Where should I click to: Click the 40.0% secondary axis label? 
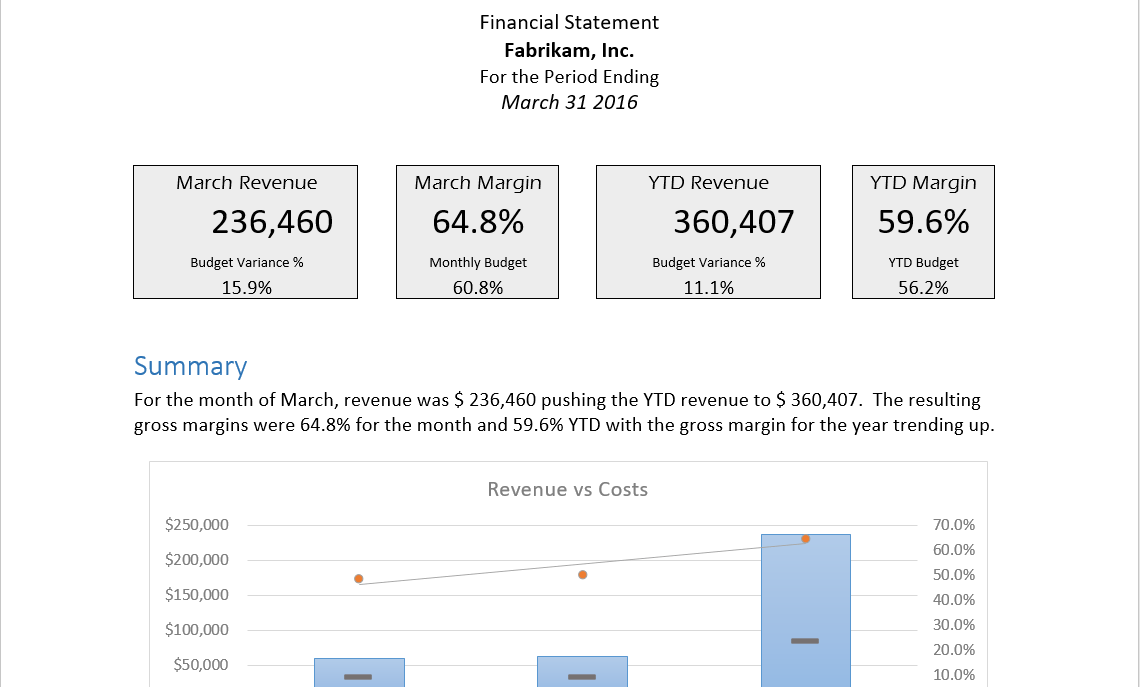tap(954, 600)
